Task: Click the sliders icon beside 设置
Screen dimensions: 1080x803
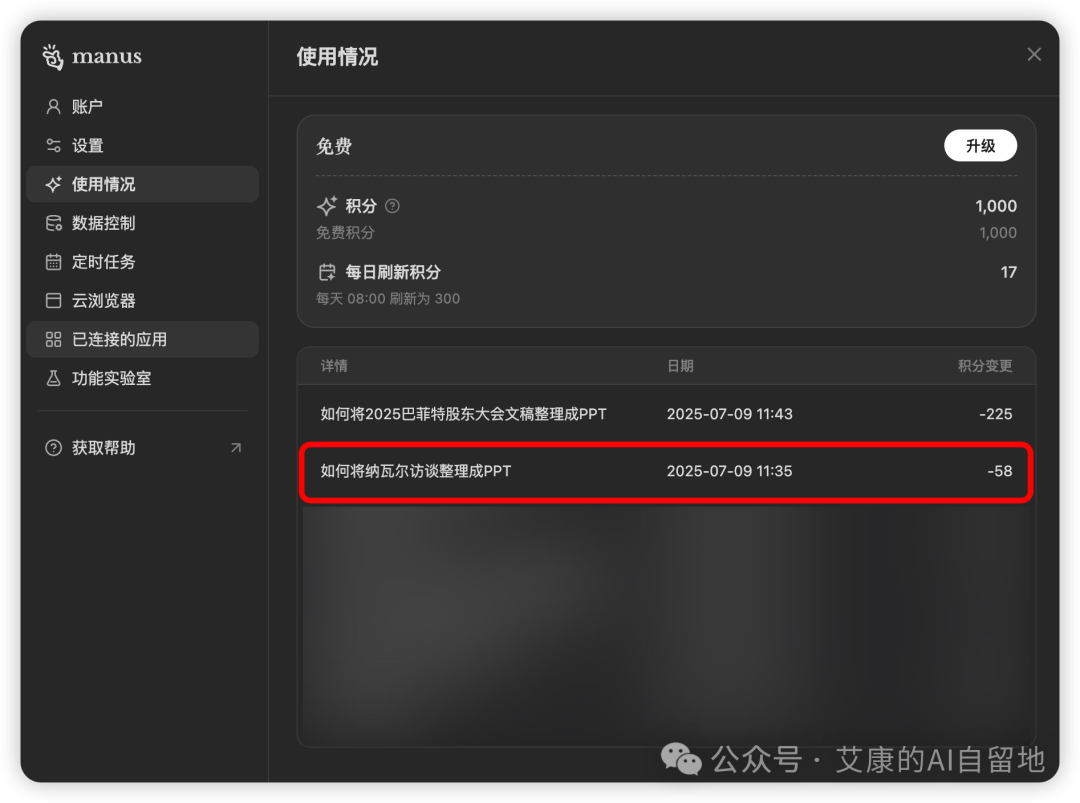Action: (x=53, y=145)
